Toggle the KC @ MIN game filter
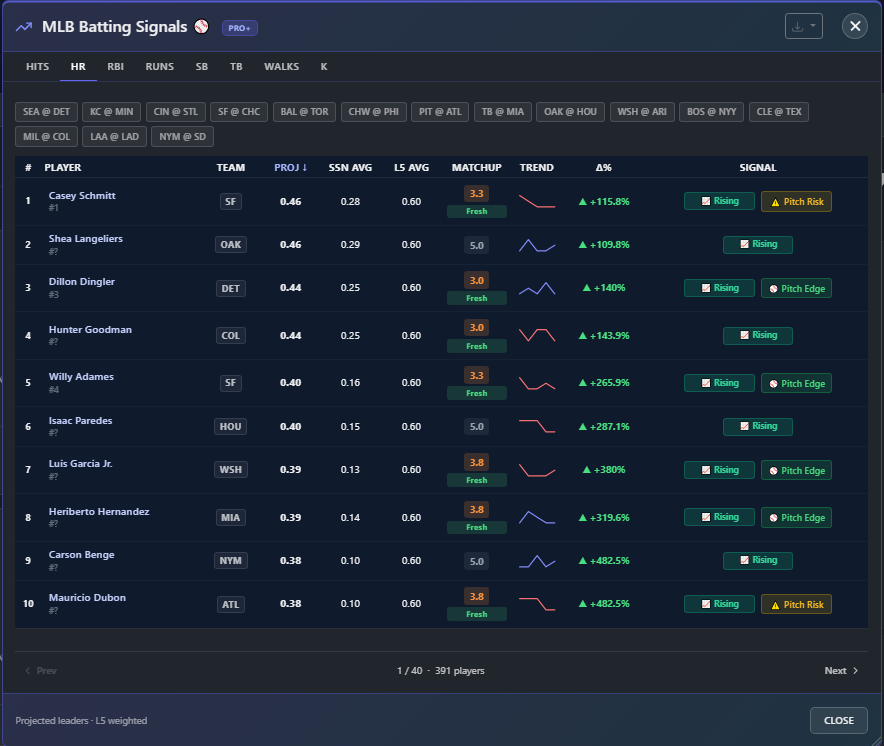This screenshot has height=746, width=884. pos(112,112)
